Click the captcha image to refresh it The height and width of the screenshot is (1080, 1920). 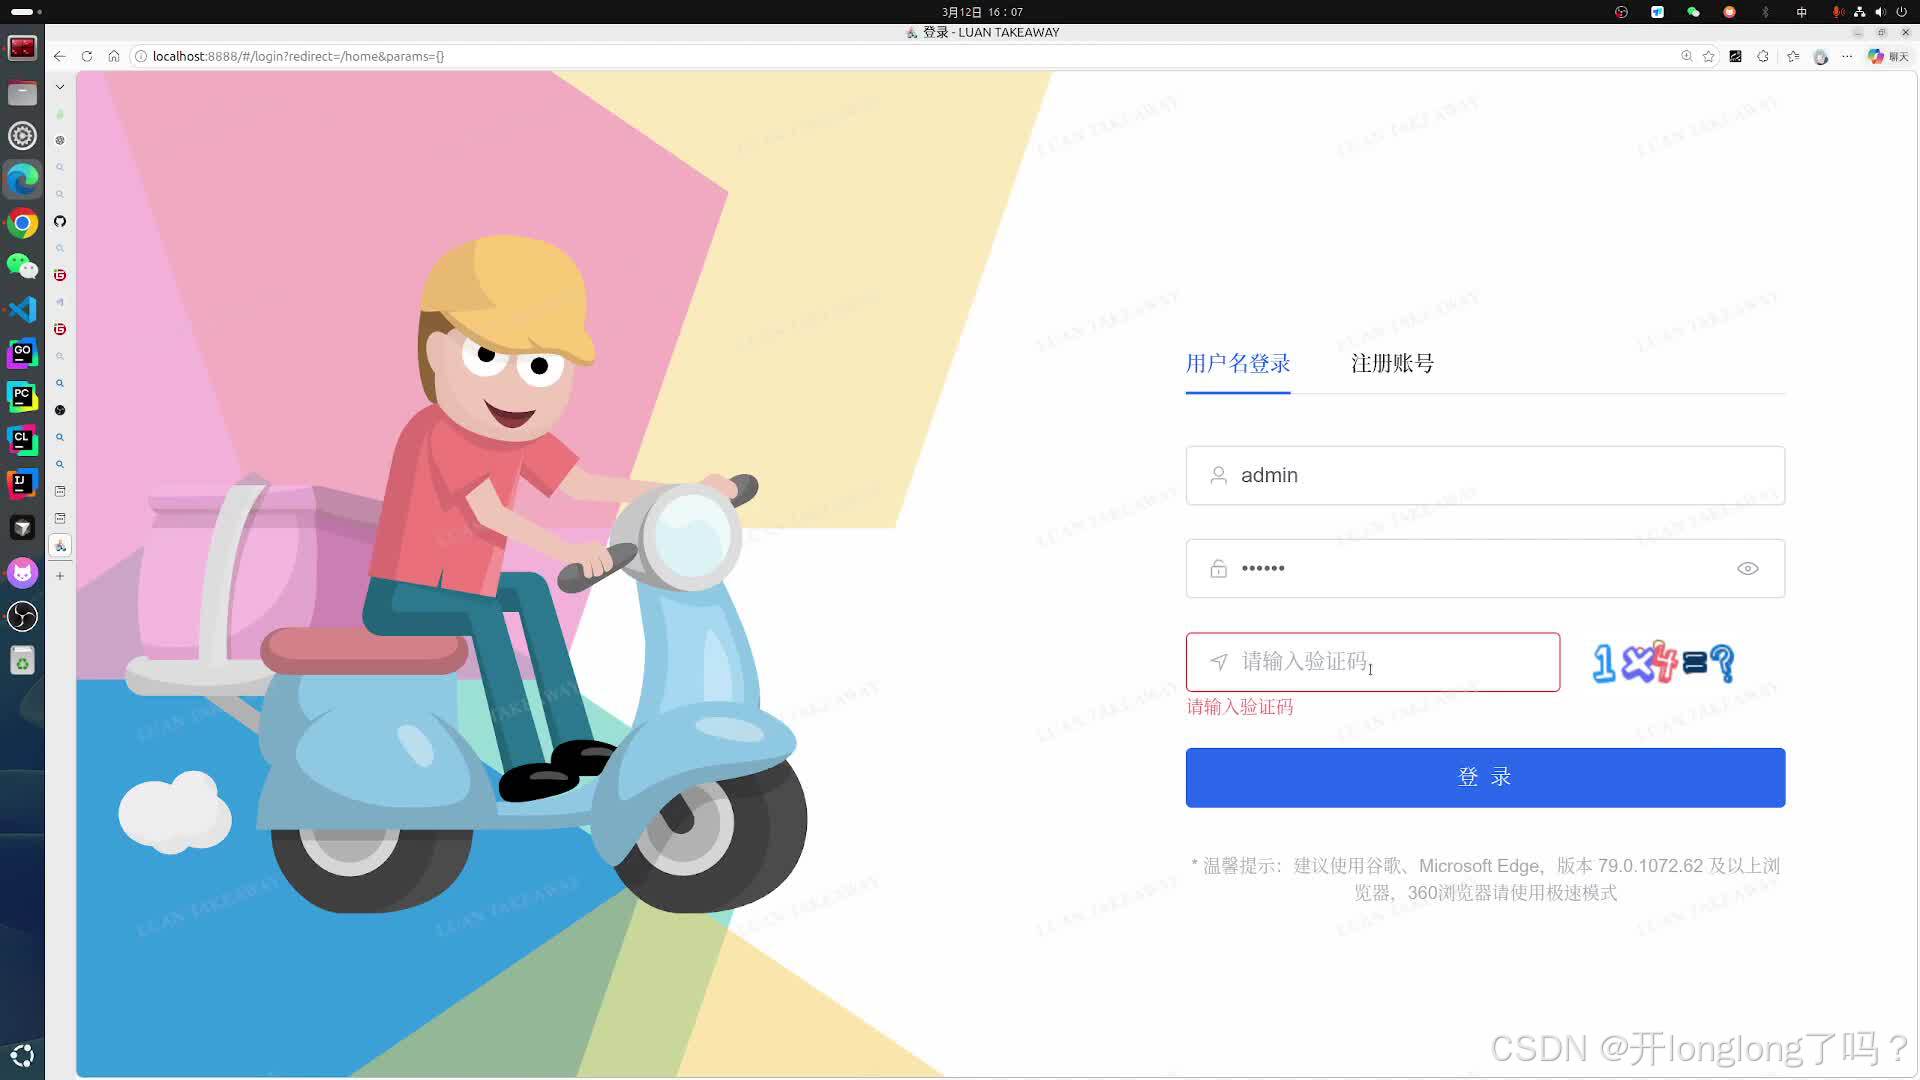point(1663,662)
